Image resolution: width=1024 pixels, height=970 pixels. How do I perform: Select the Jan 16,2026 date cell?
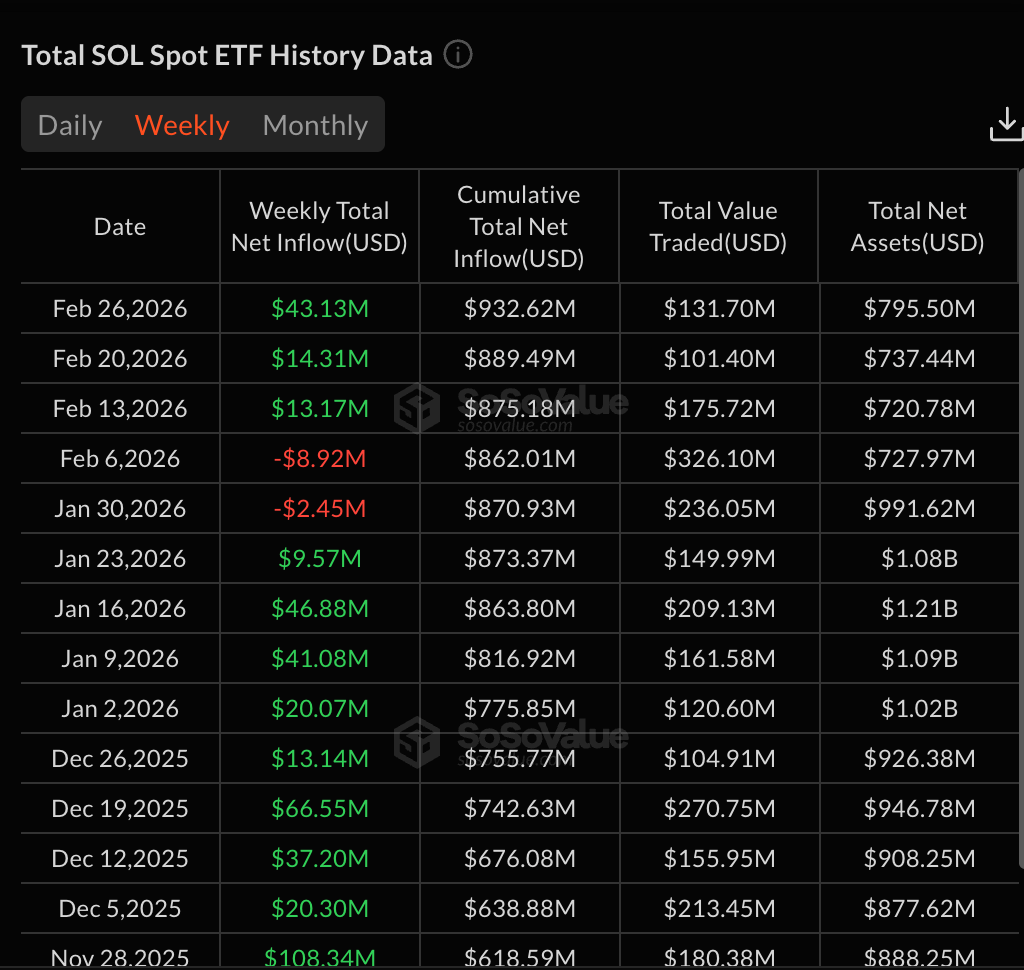click(120, 609)
